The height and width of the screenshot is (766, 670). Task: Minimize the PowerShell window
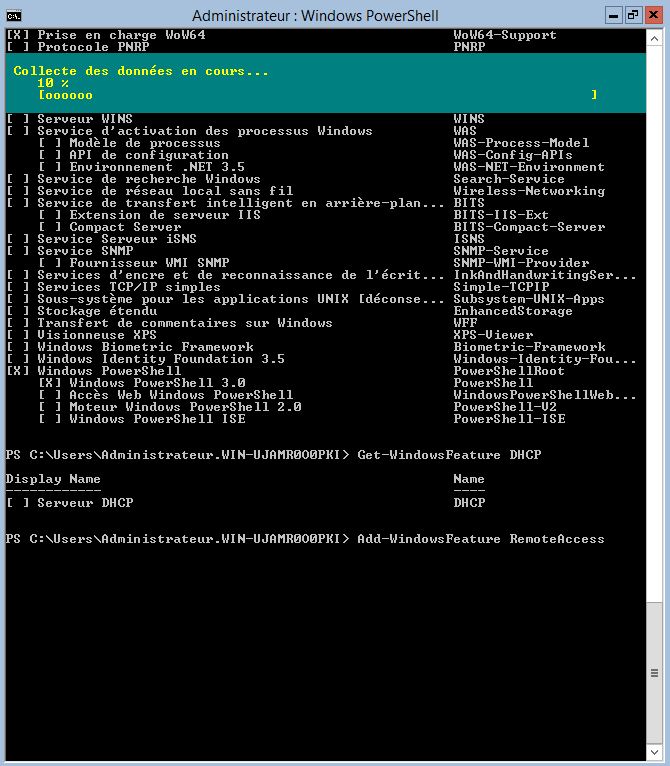coord(613,15)
